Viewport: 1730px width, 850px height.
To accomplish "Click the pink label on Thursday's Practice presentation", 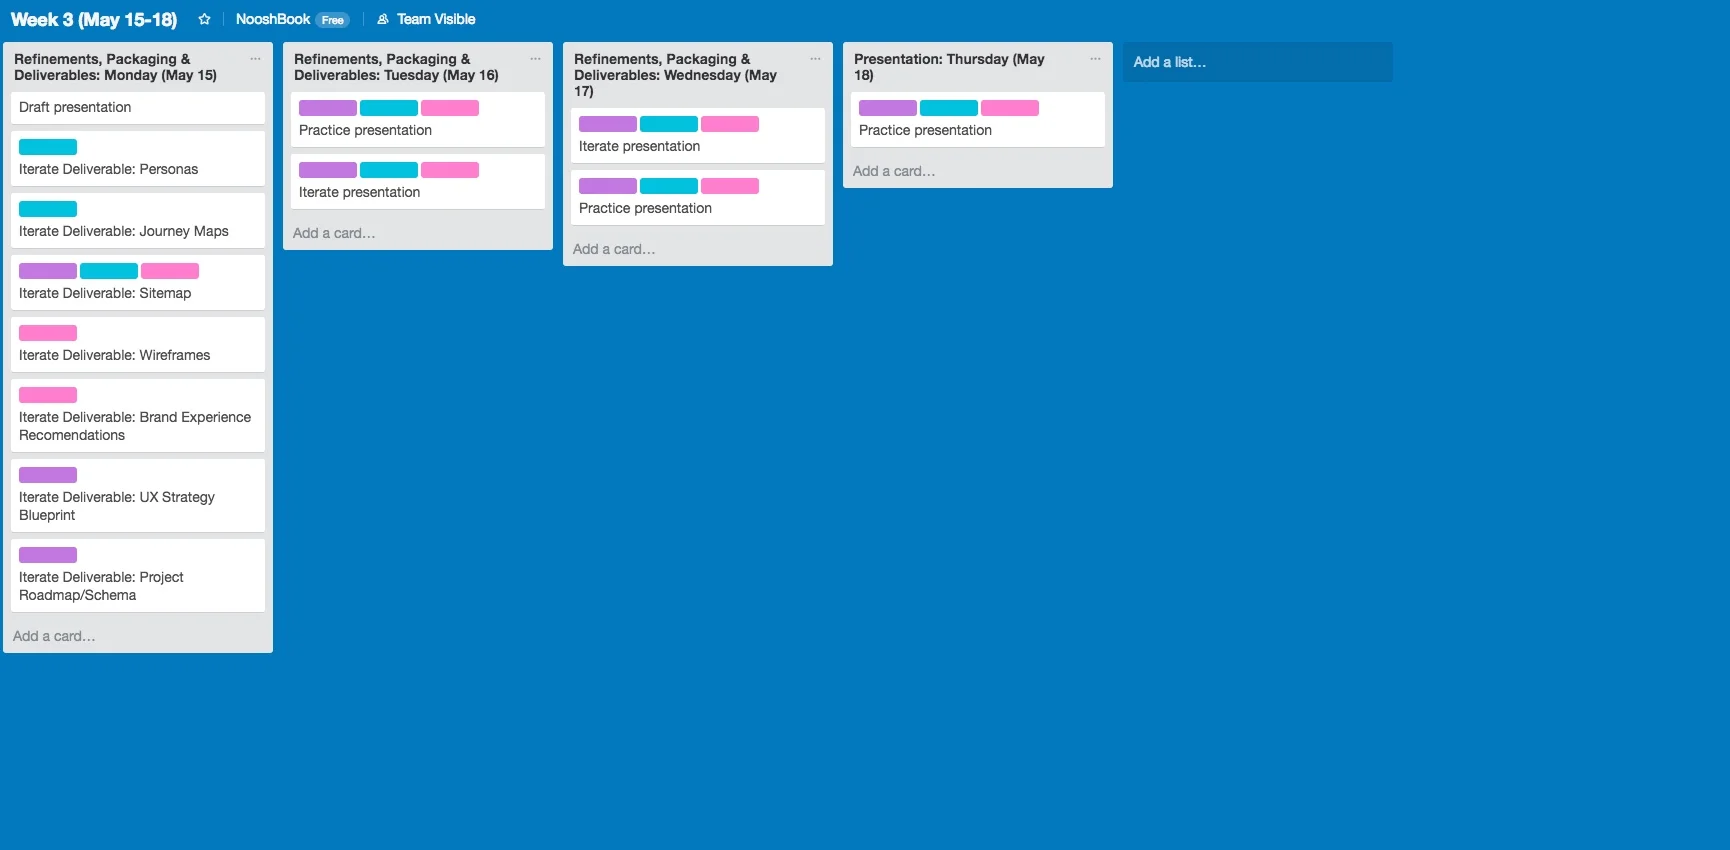I will point(1010,108).
